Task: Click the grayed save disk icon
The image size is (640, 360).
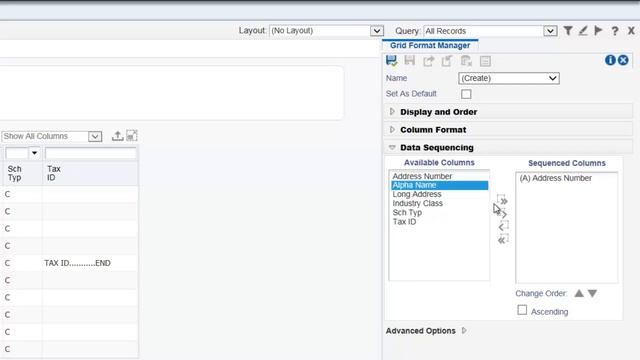Action: 409,61
